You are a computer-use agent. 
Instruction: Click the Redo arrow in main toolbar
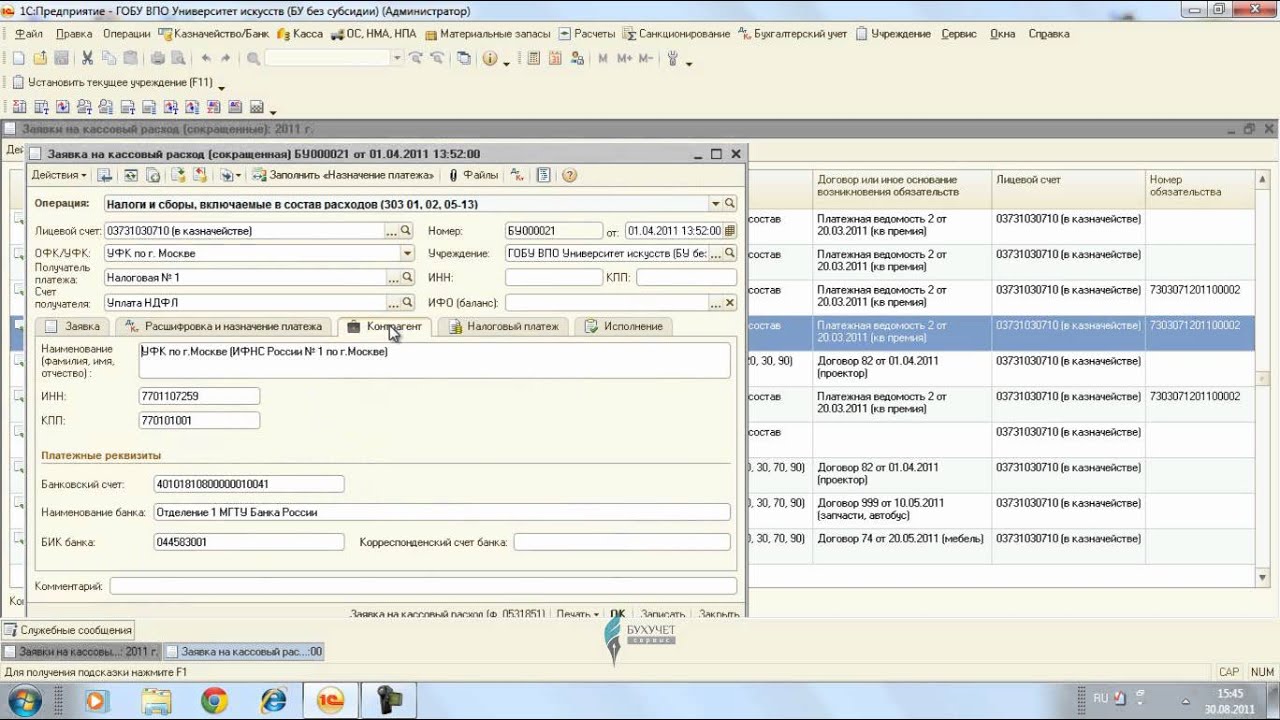pos(226,58)
